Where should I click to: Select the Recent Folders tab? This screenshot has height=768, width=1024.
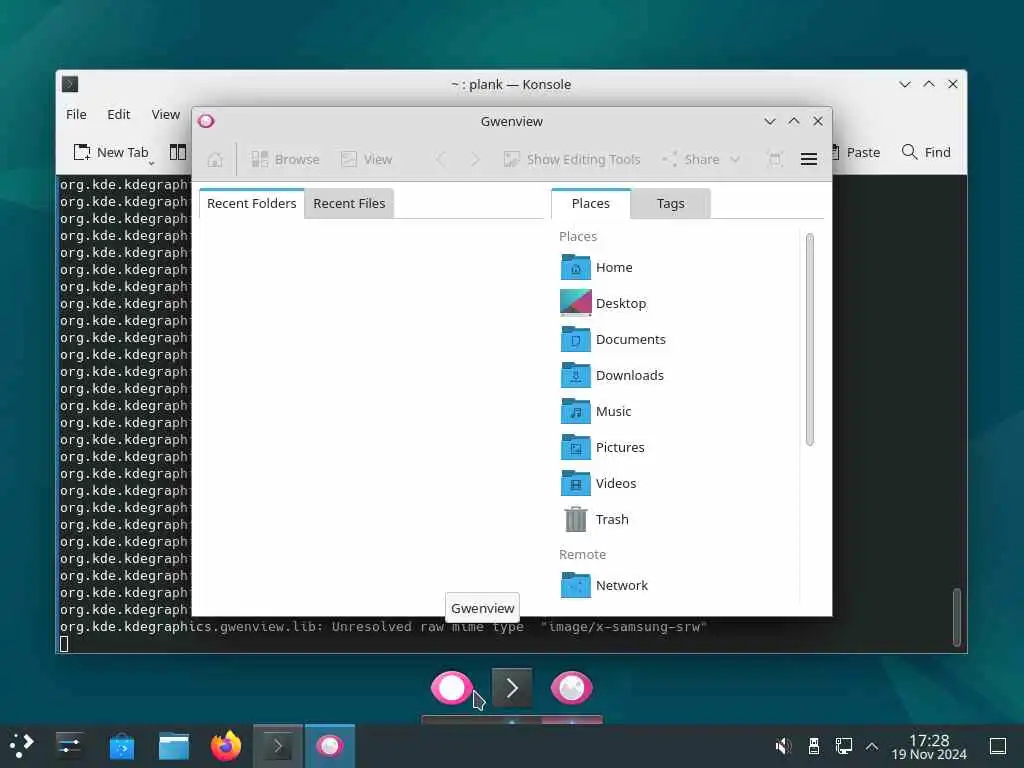tap(251, 203)
